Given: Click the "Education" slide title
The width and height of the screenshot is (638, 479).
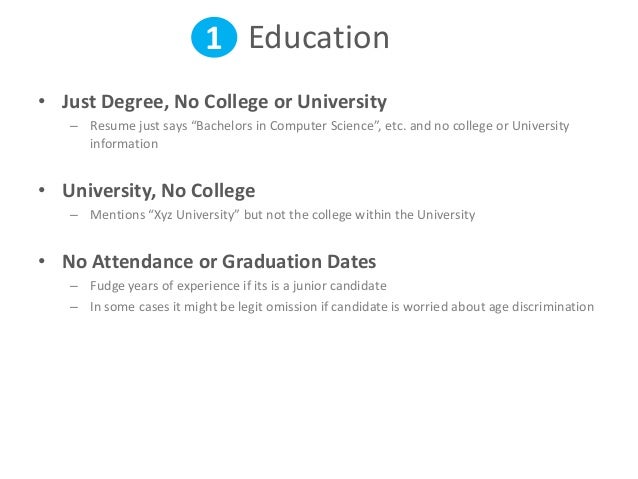Looking at the screenshot, I should tap(318, 38).
